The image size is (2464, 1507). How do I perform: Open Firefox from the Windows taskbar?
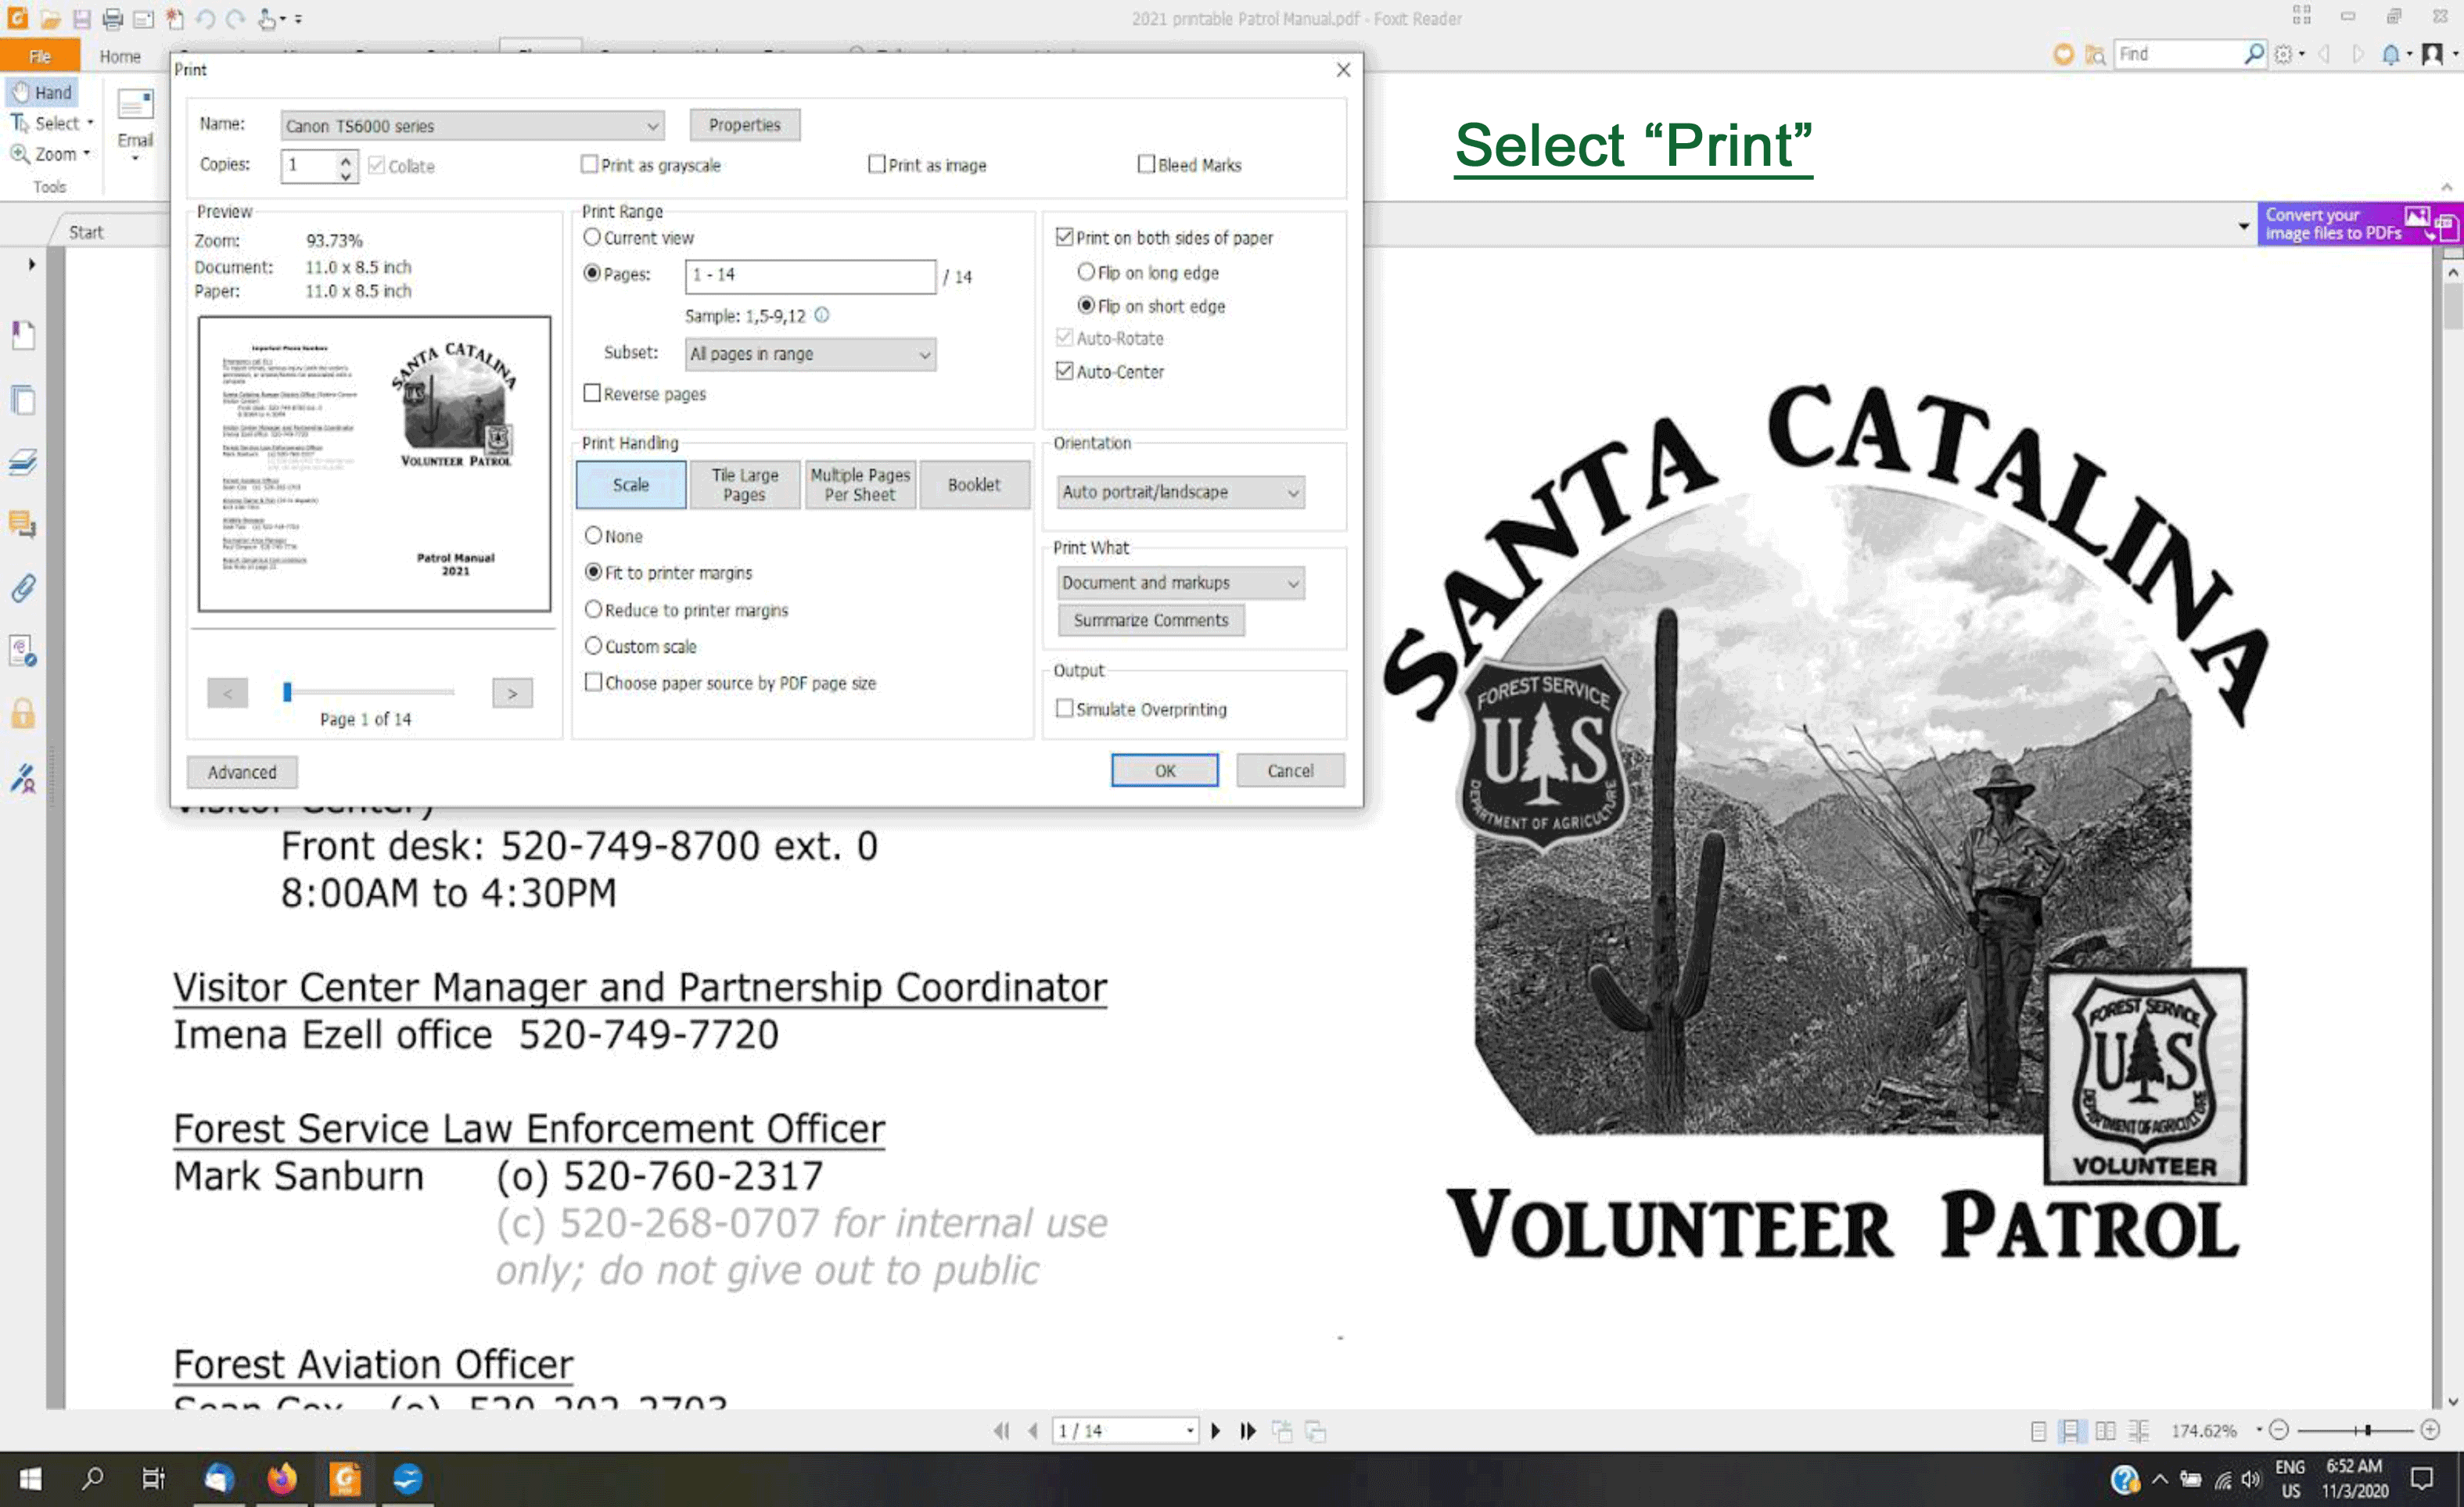tap(281, 1478)
